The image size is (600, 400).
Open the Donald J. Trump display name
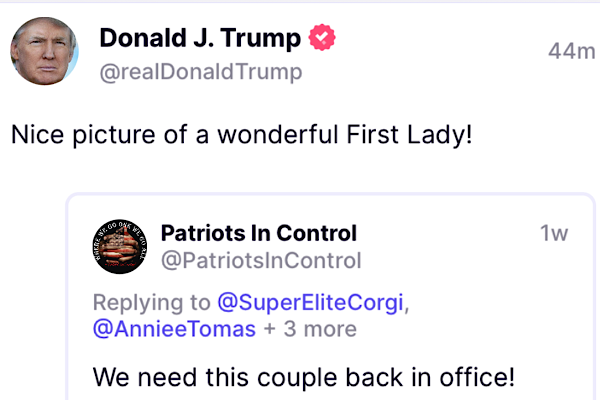click(x=200, y=39)
